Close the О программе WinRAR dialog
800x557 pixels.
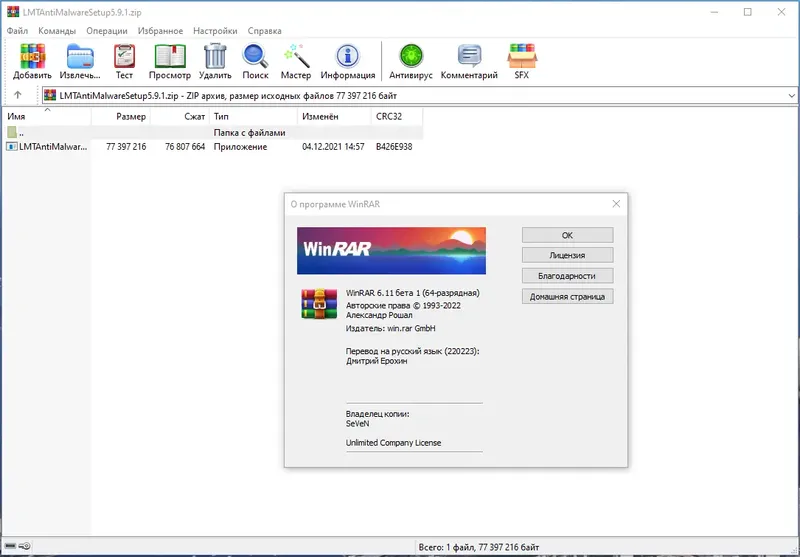pyautogui.click(x=616, y=204)
